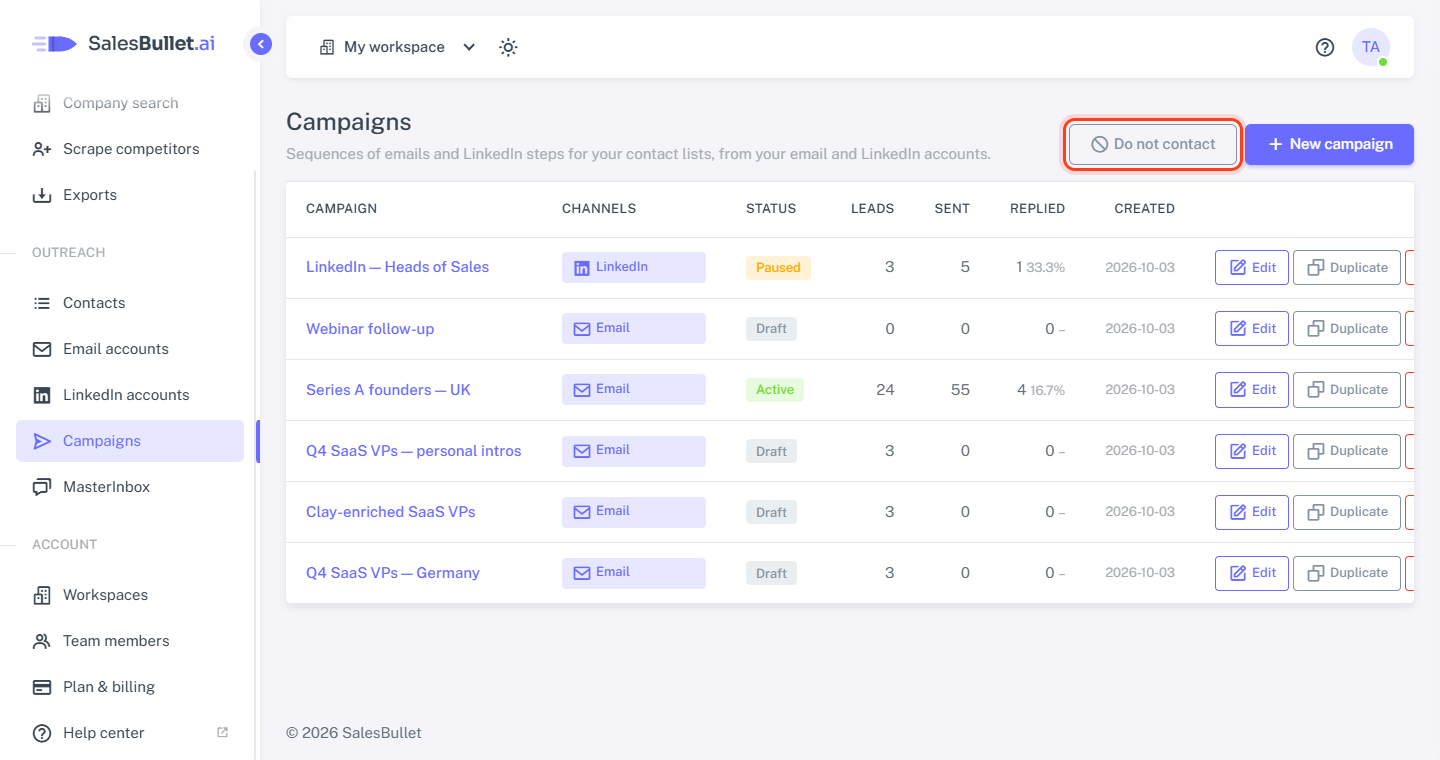Open Series A founders — UK campaign

(388, 390)
